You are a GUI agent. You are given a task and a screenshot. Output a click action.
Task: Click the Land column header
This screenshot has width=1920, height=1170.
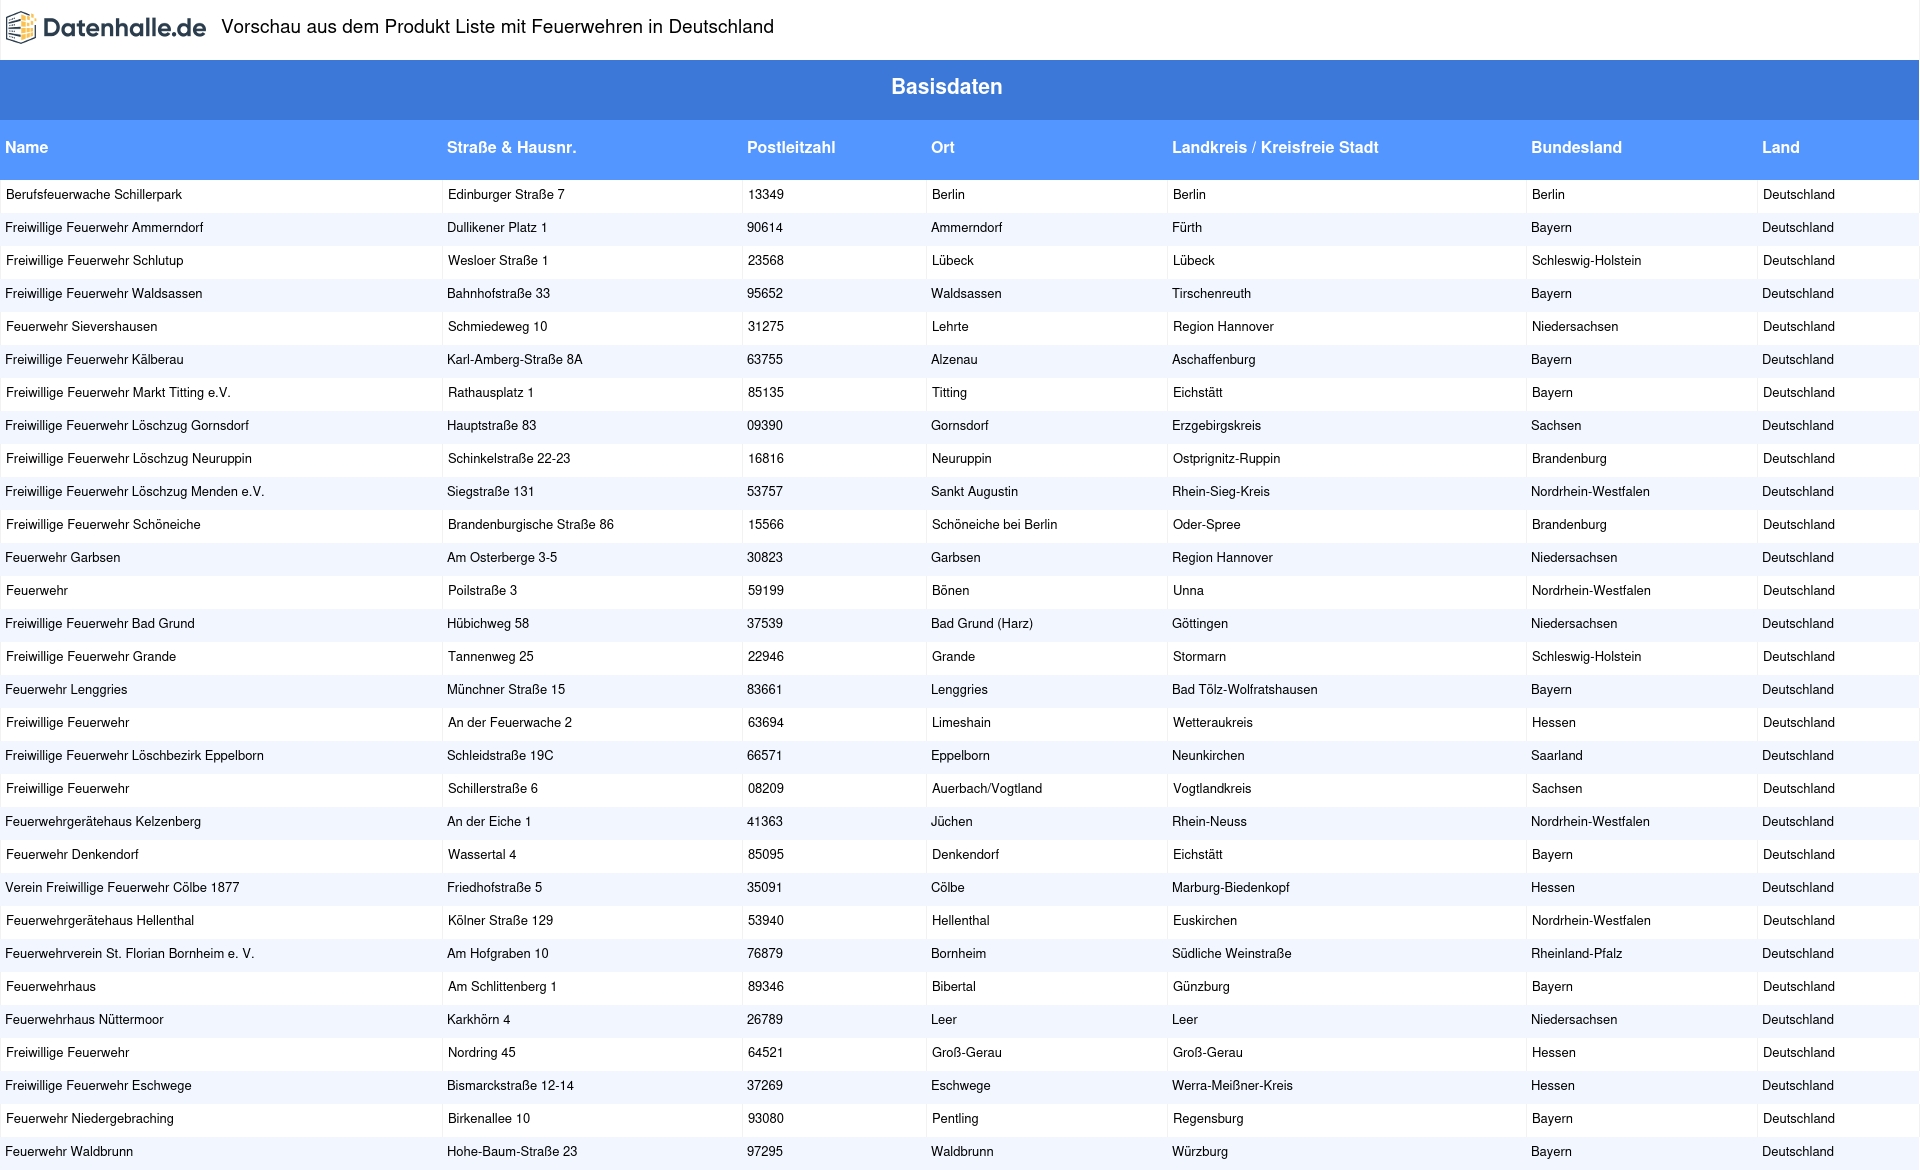click(x=1780, y=147)
